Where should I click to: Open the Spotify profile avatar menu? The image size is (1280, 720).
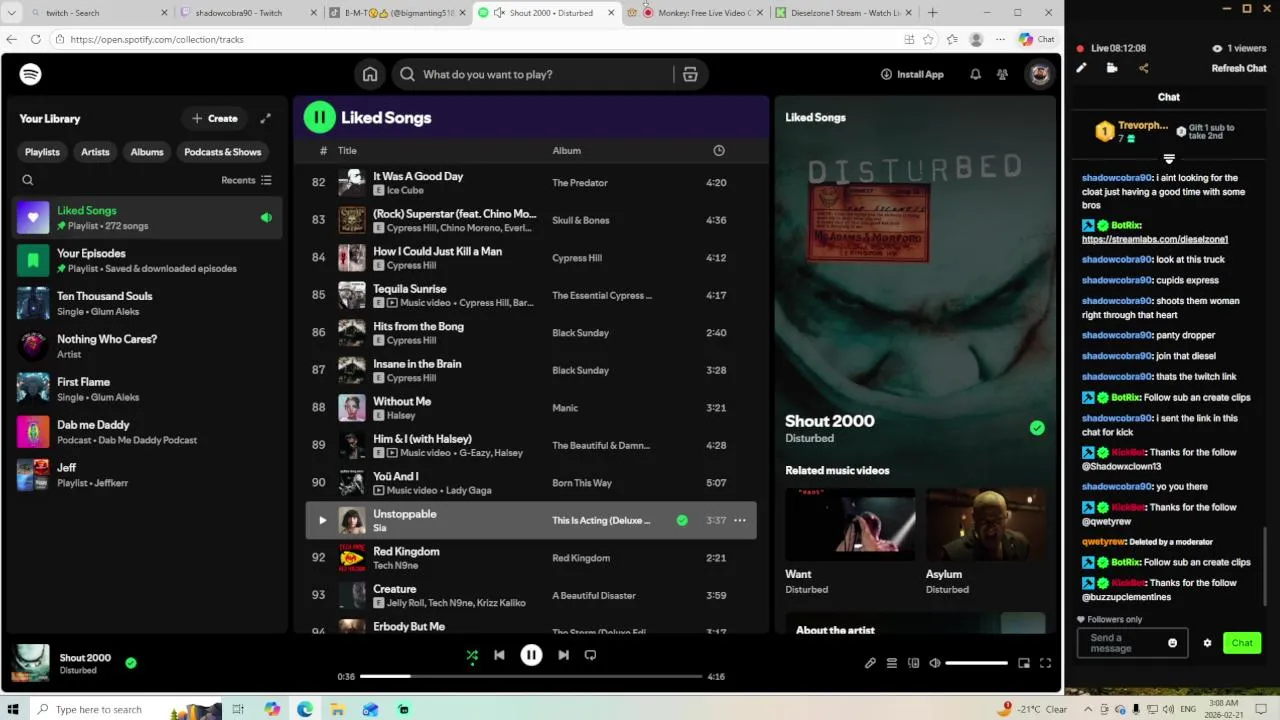tap(1039, 74)
